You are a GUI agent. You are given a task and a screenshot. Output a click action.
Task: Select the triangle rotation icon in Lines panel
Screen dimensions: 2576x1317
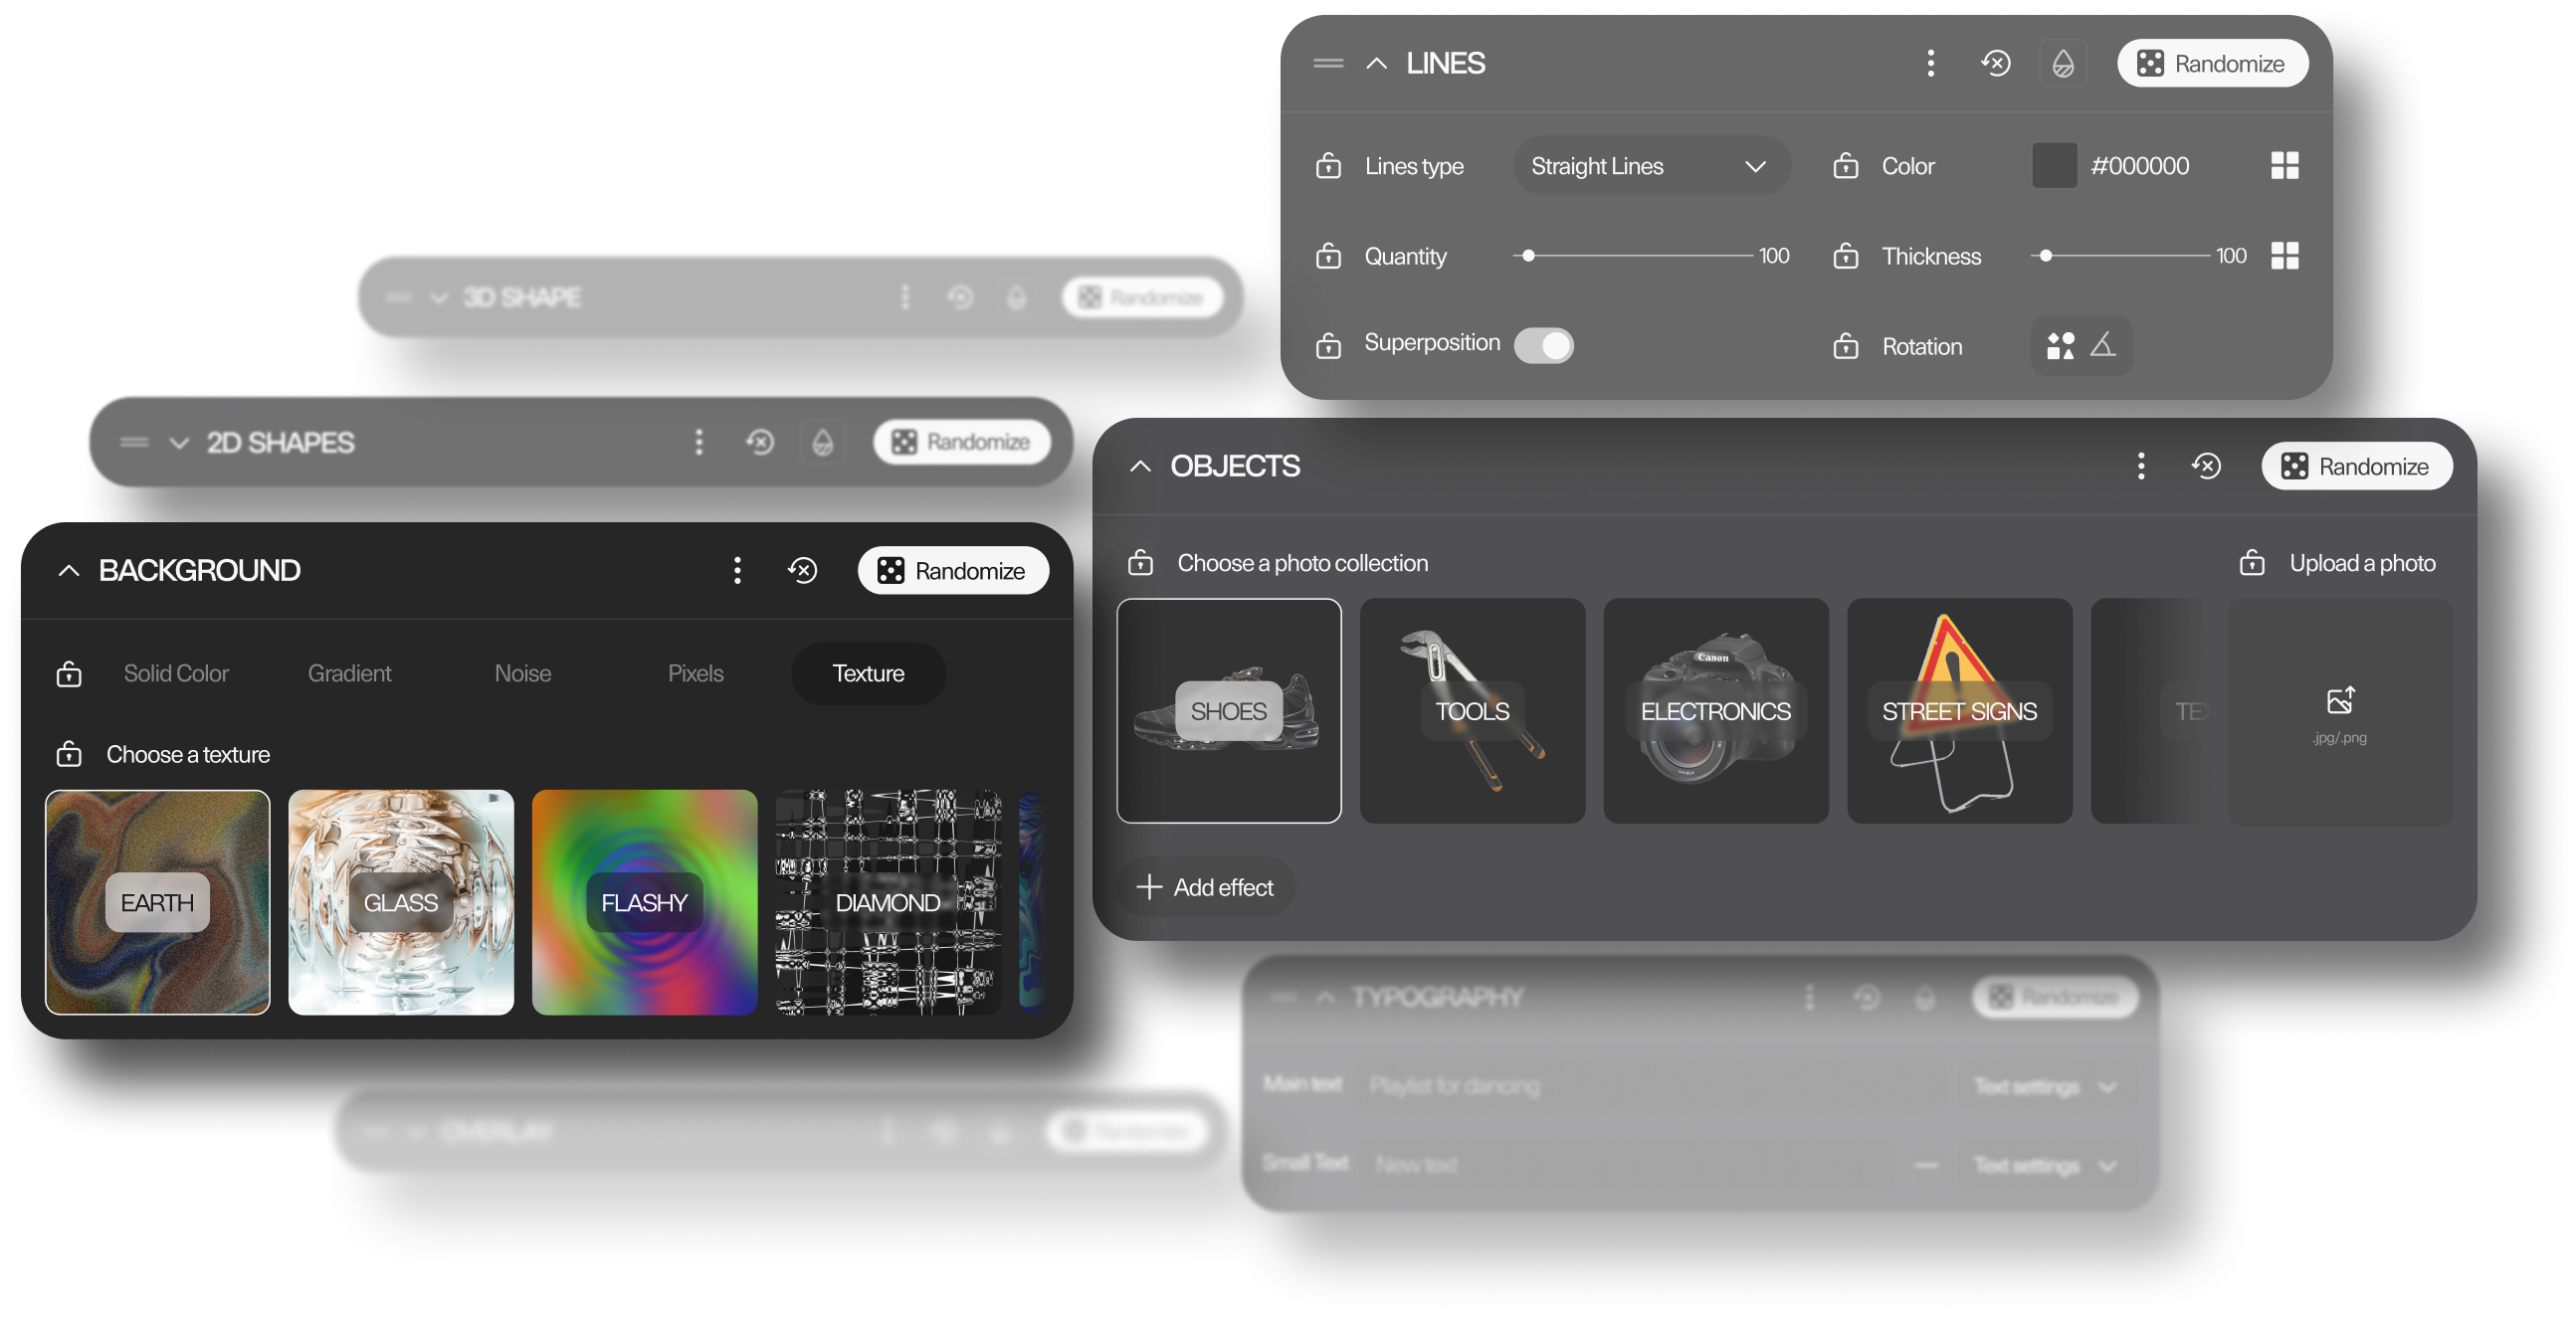[x=2103, y=345]
